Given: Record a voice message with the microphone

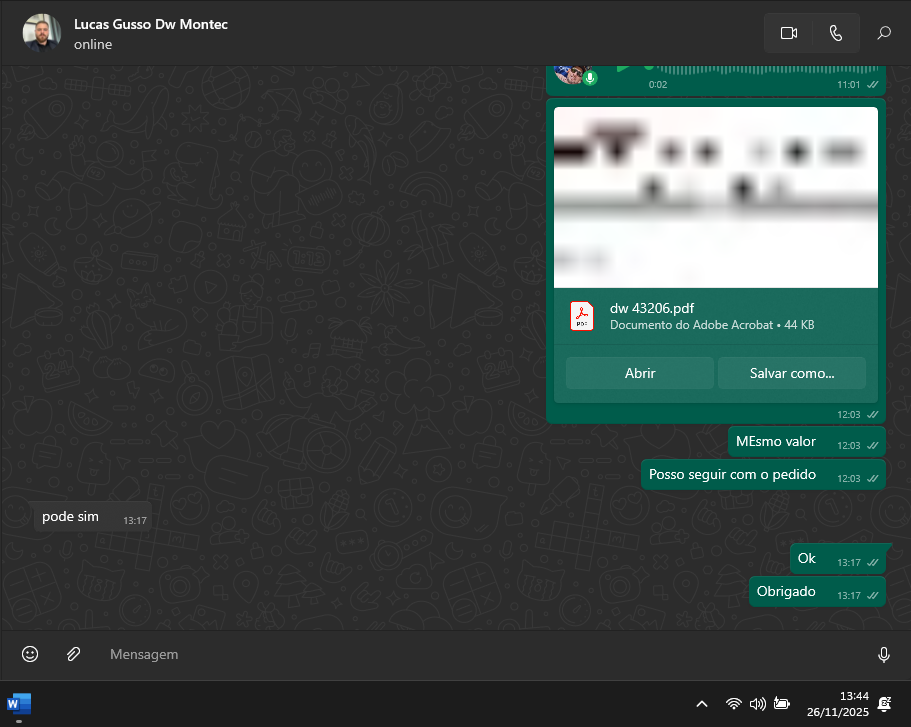Looking at the screenshot, I should [884, 654].
